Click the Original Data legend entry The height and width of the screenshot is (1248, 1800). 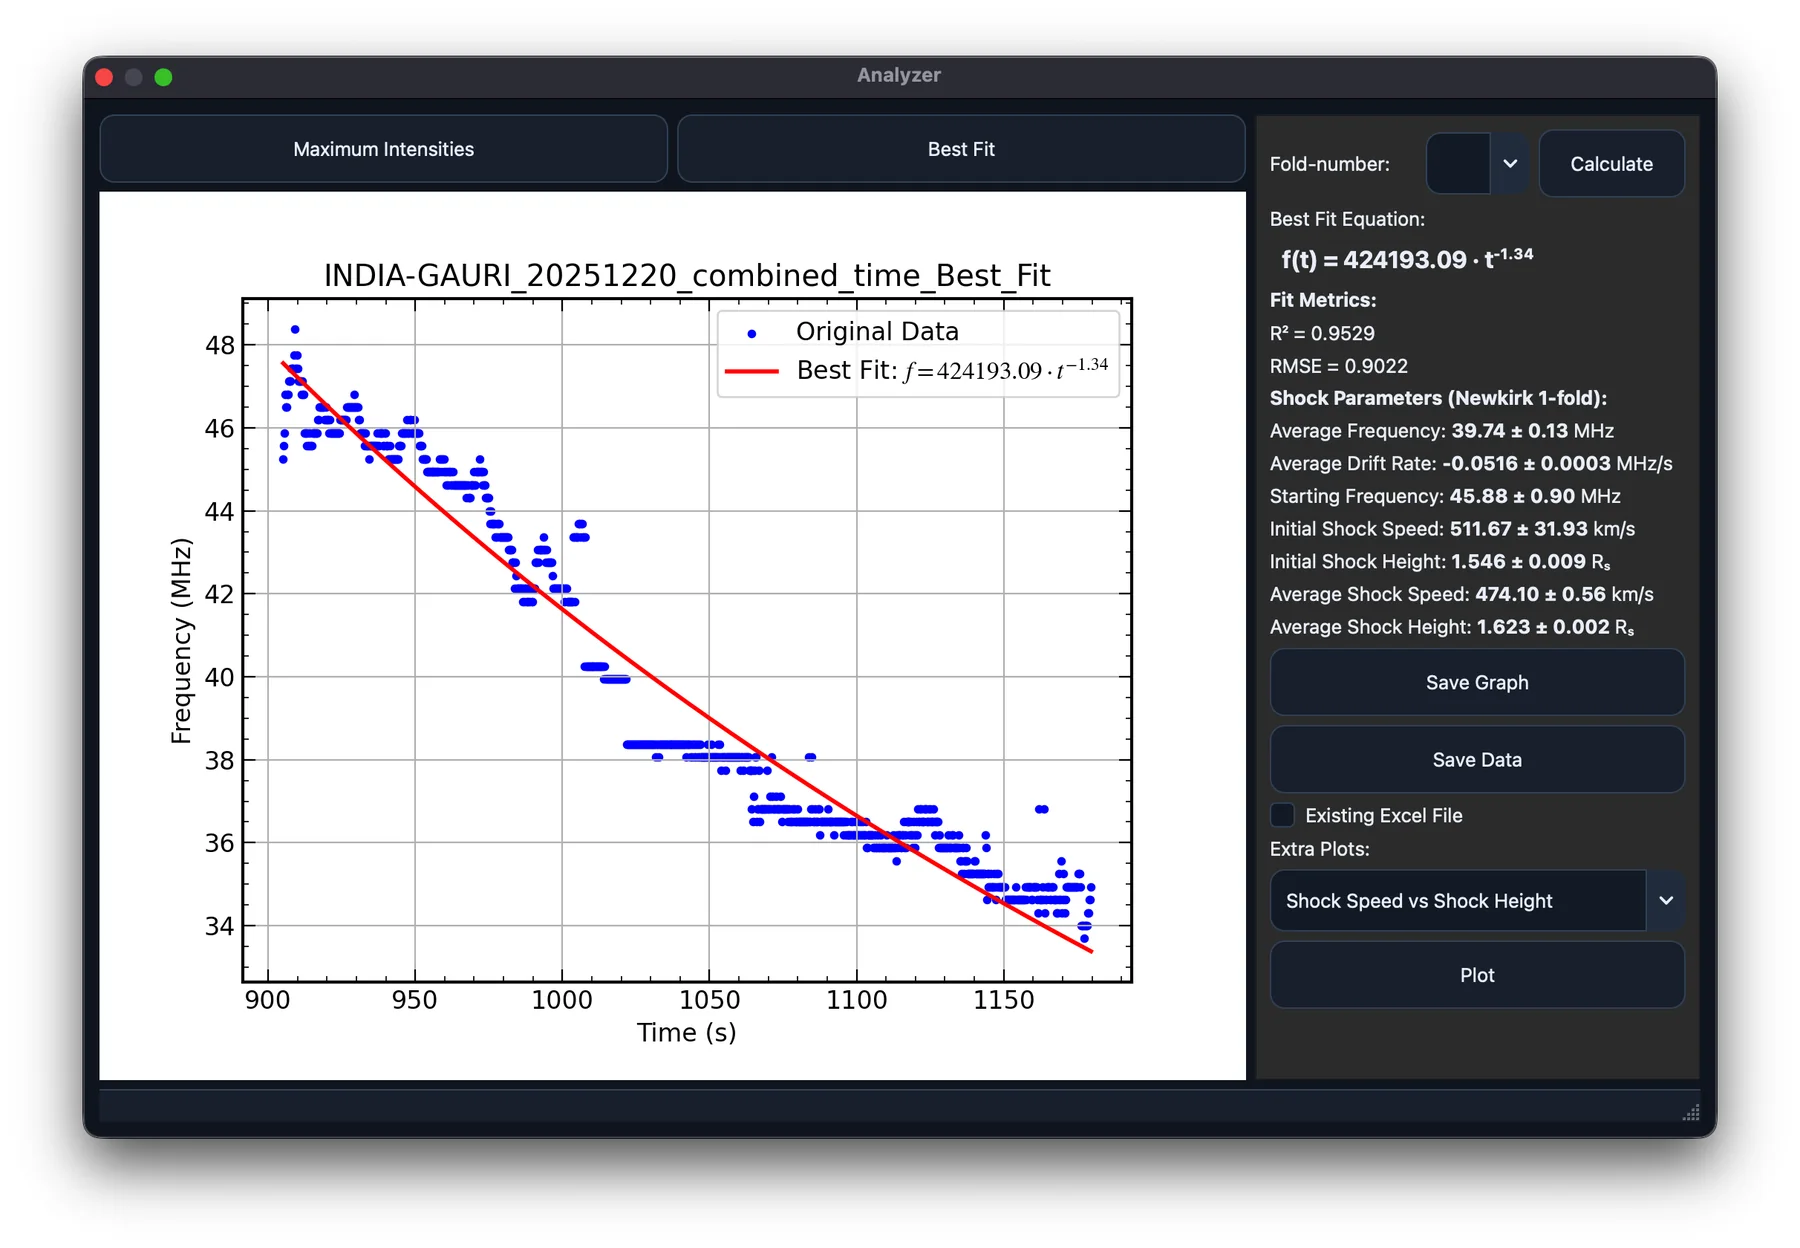coord(877,331)
